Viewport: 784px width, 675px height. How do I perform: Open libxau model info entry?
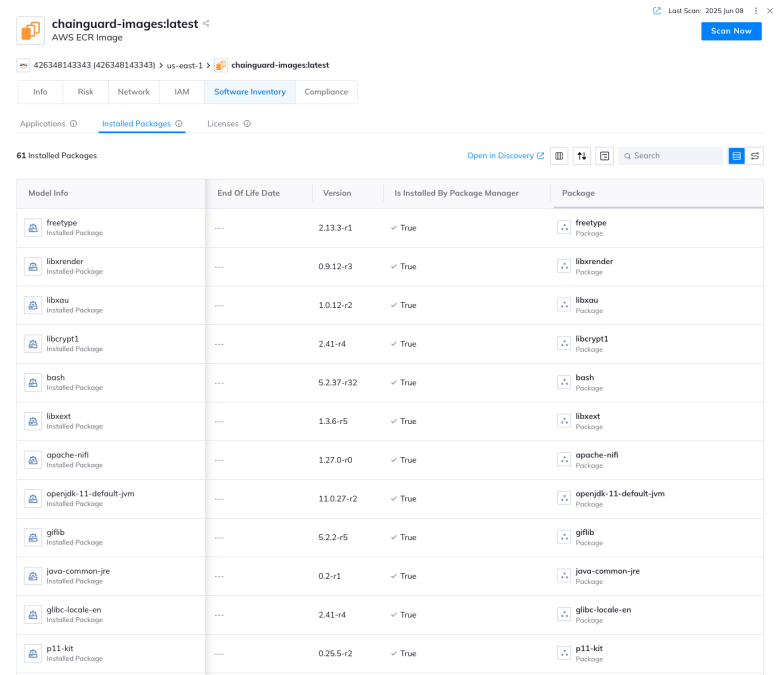(x=58, y=300)
